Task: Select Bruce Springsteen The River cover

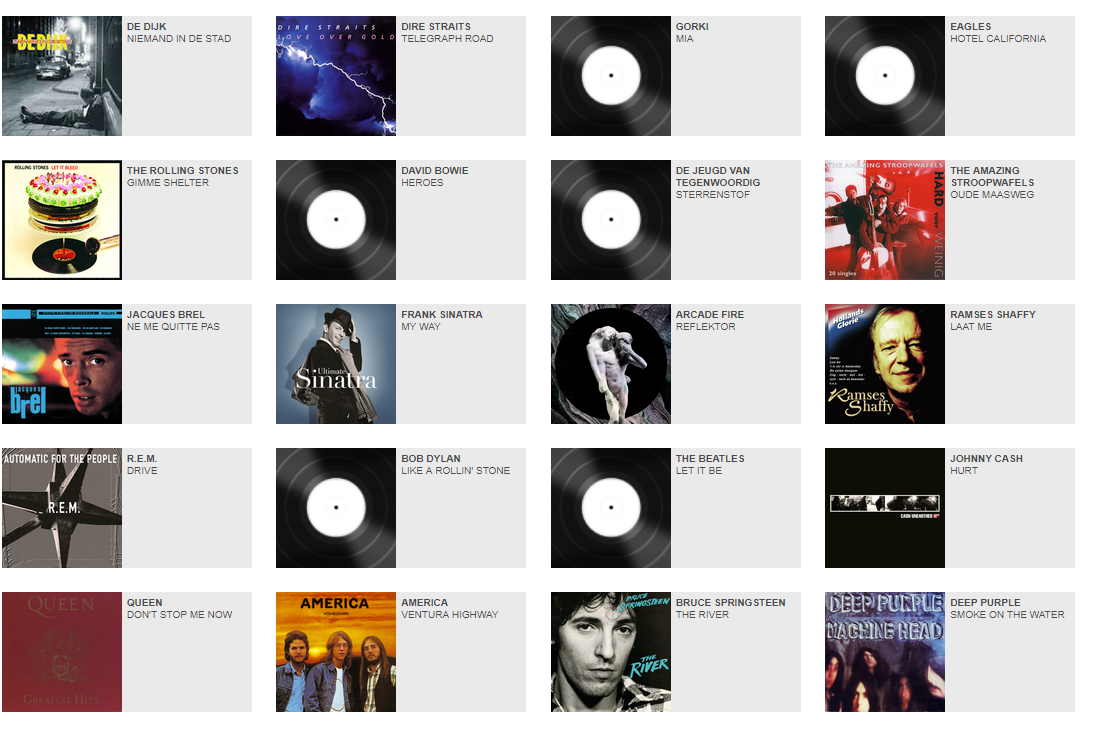Action: coord(611,651)
